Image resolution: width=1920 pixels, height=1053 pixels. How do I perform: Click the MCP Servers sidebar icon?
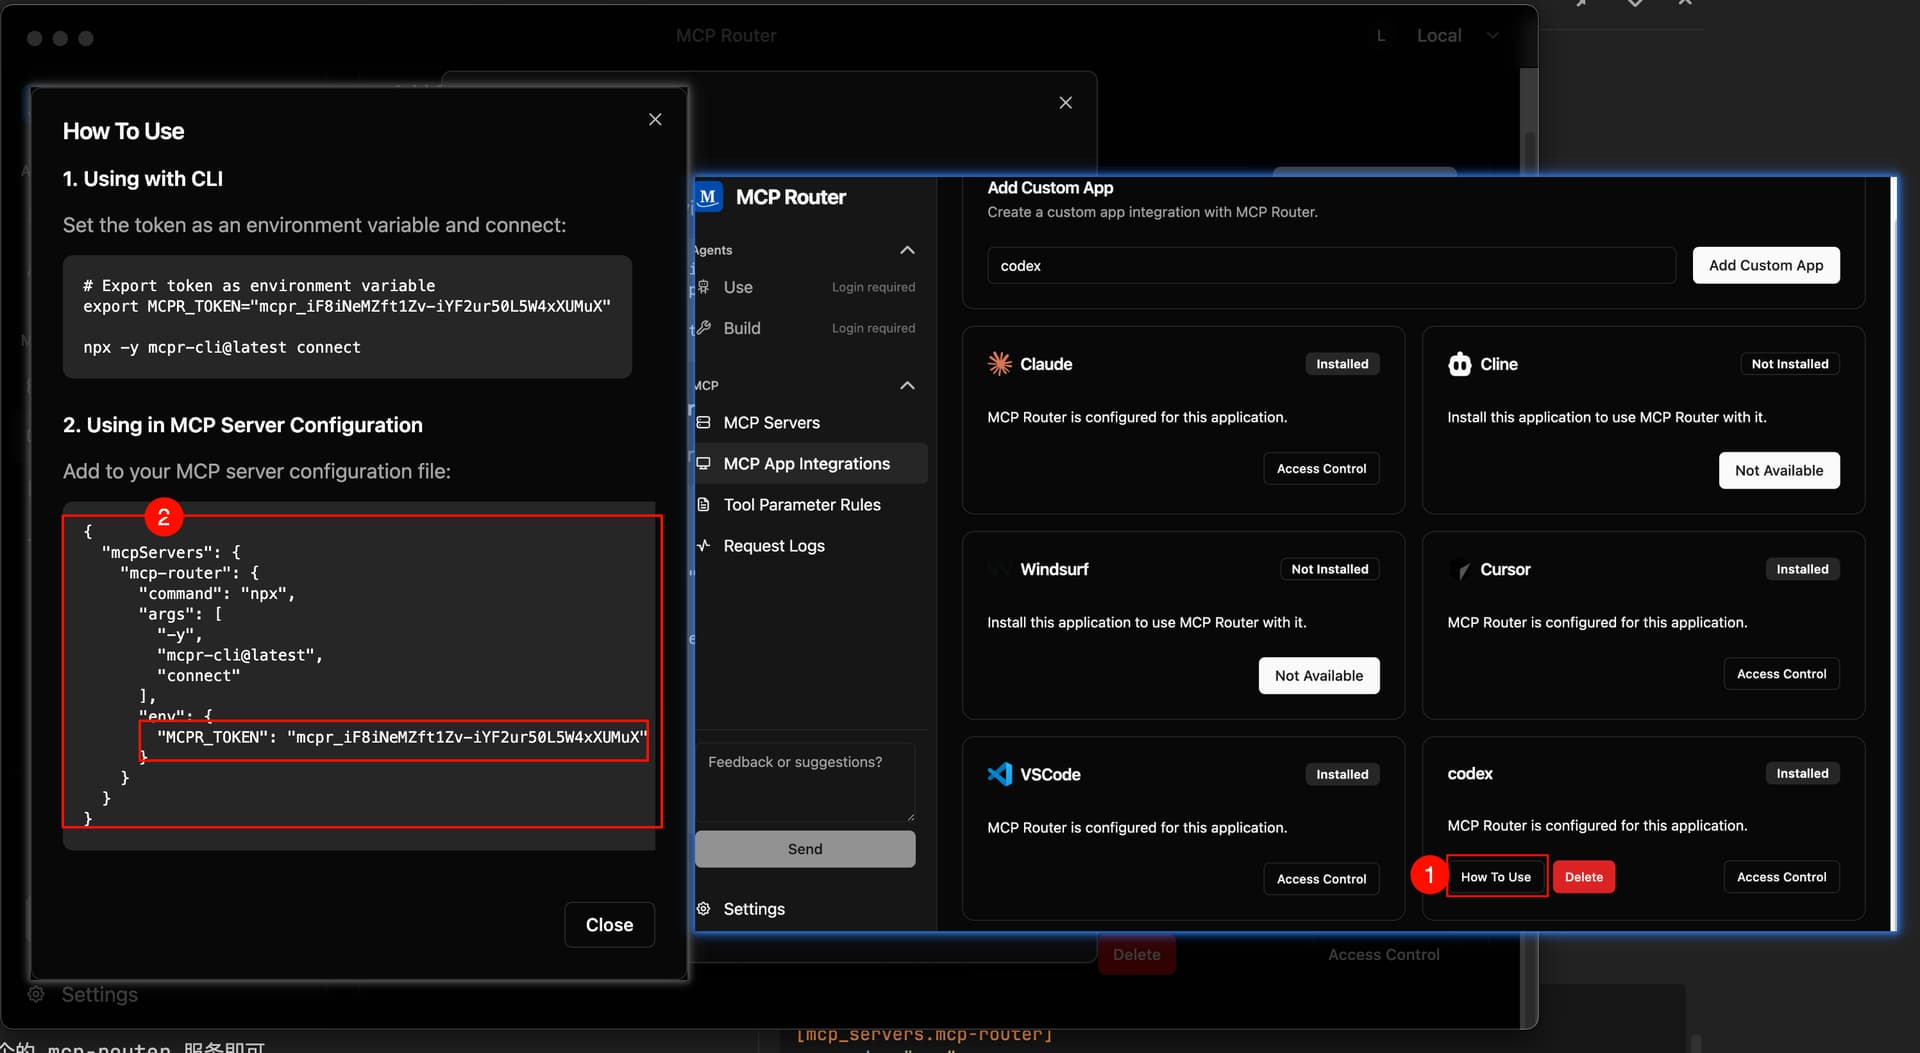click(704, 423)
